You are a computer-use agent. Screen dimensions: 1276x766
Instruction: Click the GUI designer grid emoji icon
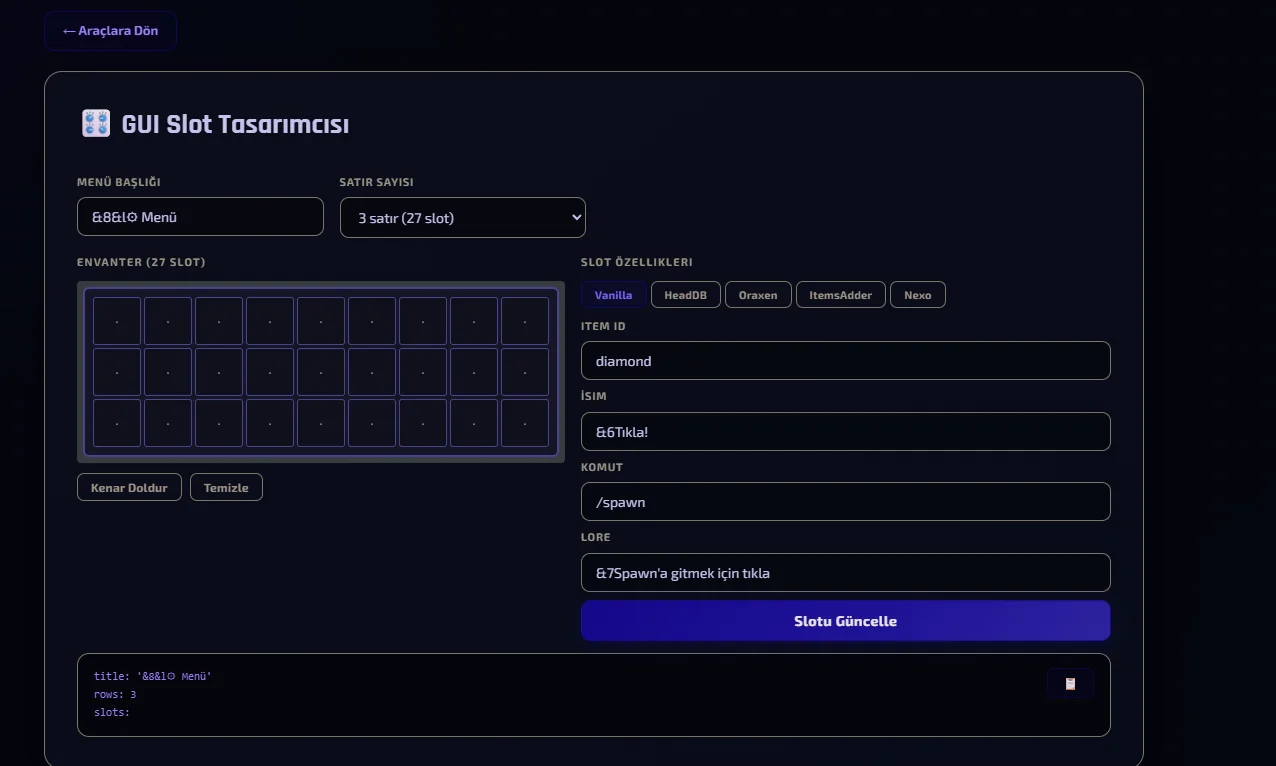(95, 124)
